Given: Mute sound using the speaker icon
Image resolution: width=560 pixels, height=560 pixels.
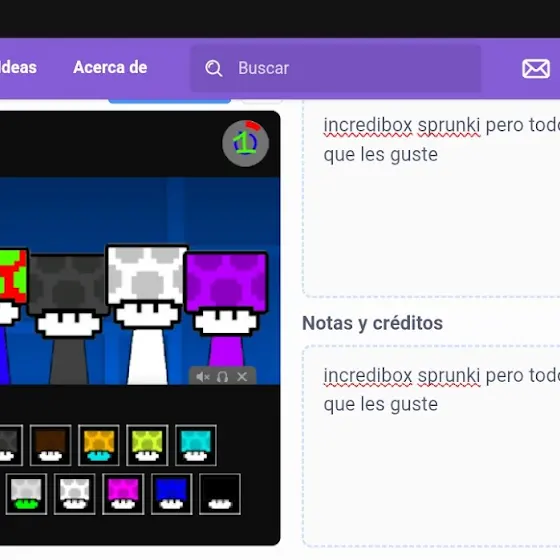Looking at the screenshot, I should pyautogui.click(x=202, y=376).
